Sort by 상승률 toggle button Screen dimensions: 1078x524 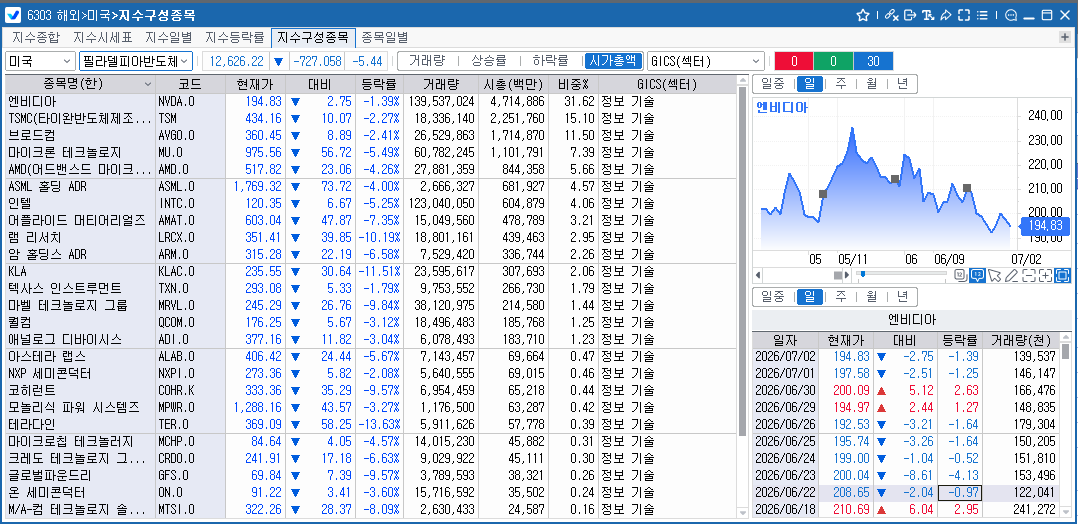point(489,61)
